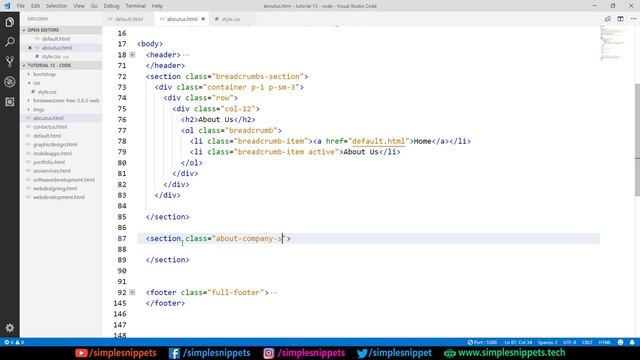Viewport: 640px width, 360px height.
Task: Click Ln 87, Col 34 cursor position indicator
Action: coord(518,342)
